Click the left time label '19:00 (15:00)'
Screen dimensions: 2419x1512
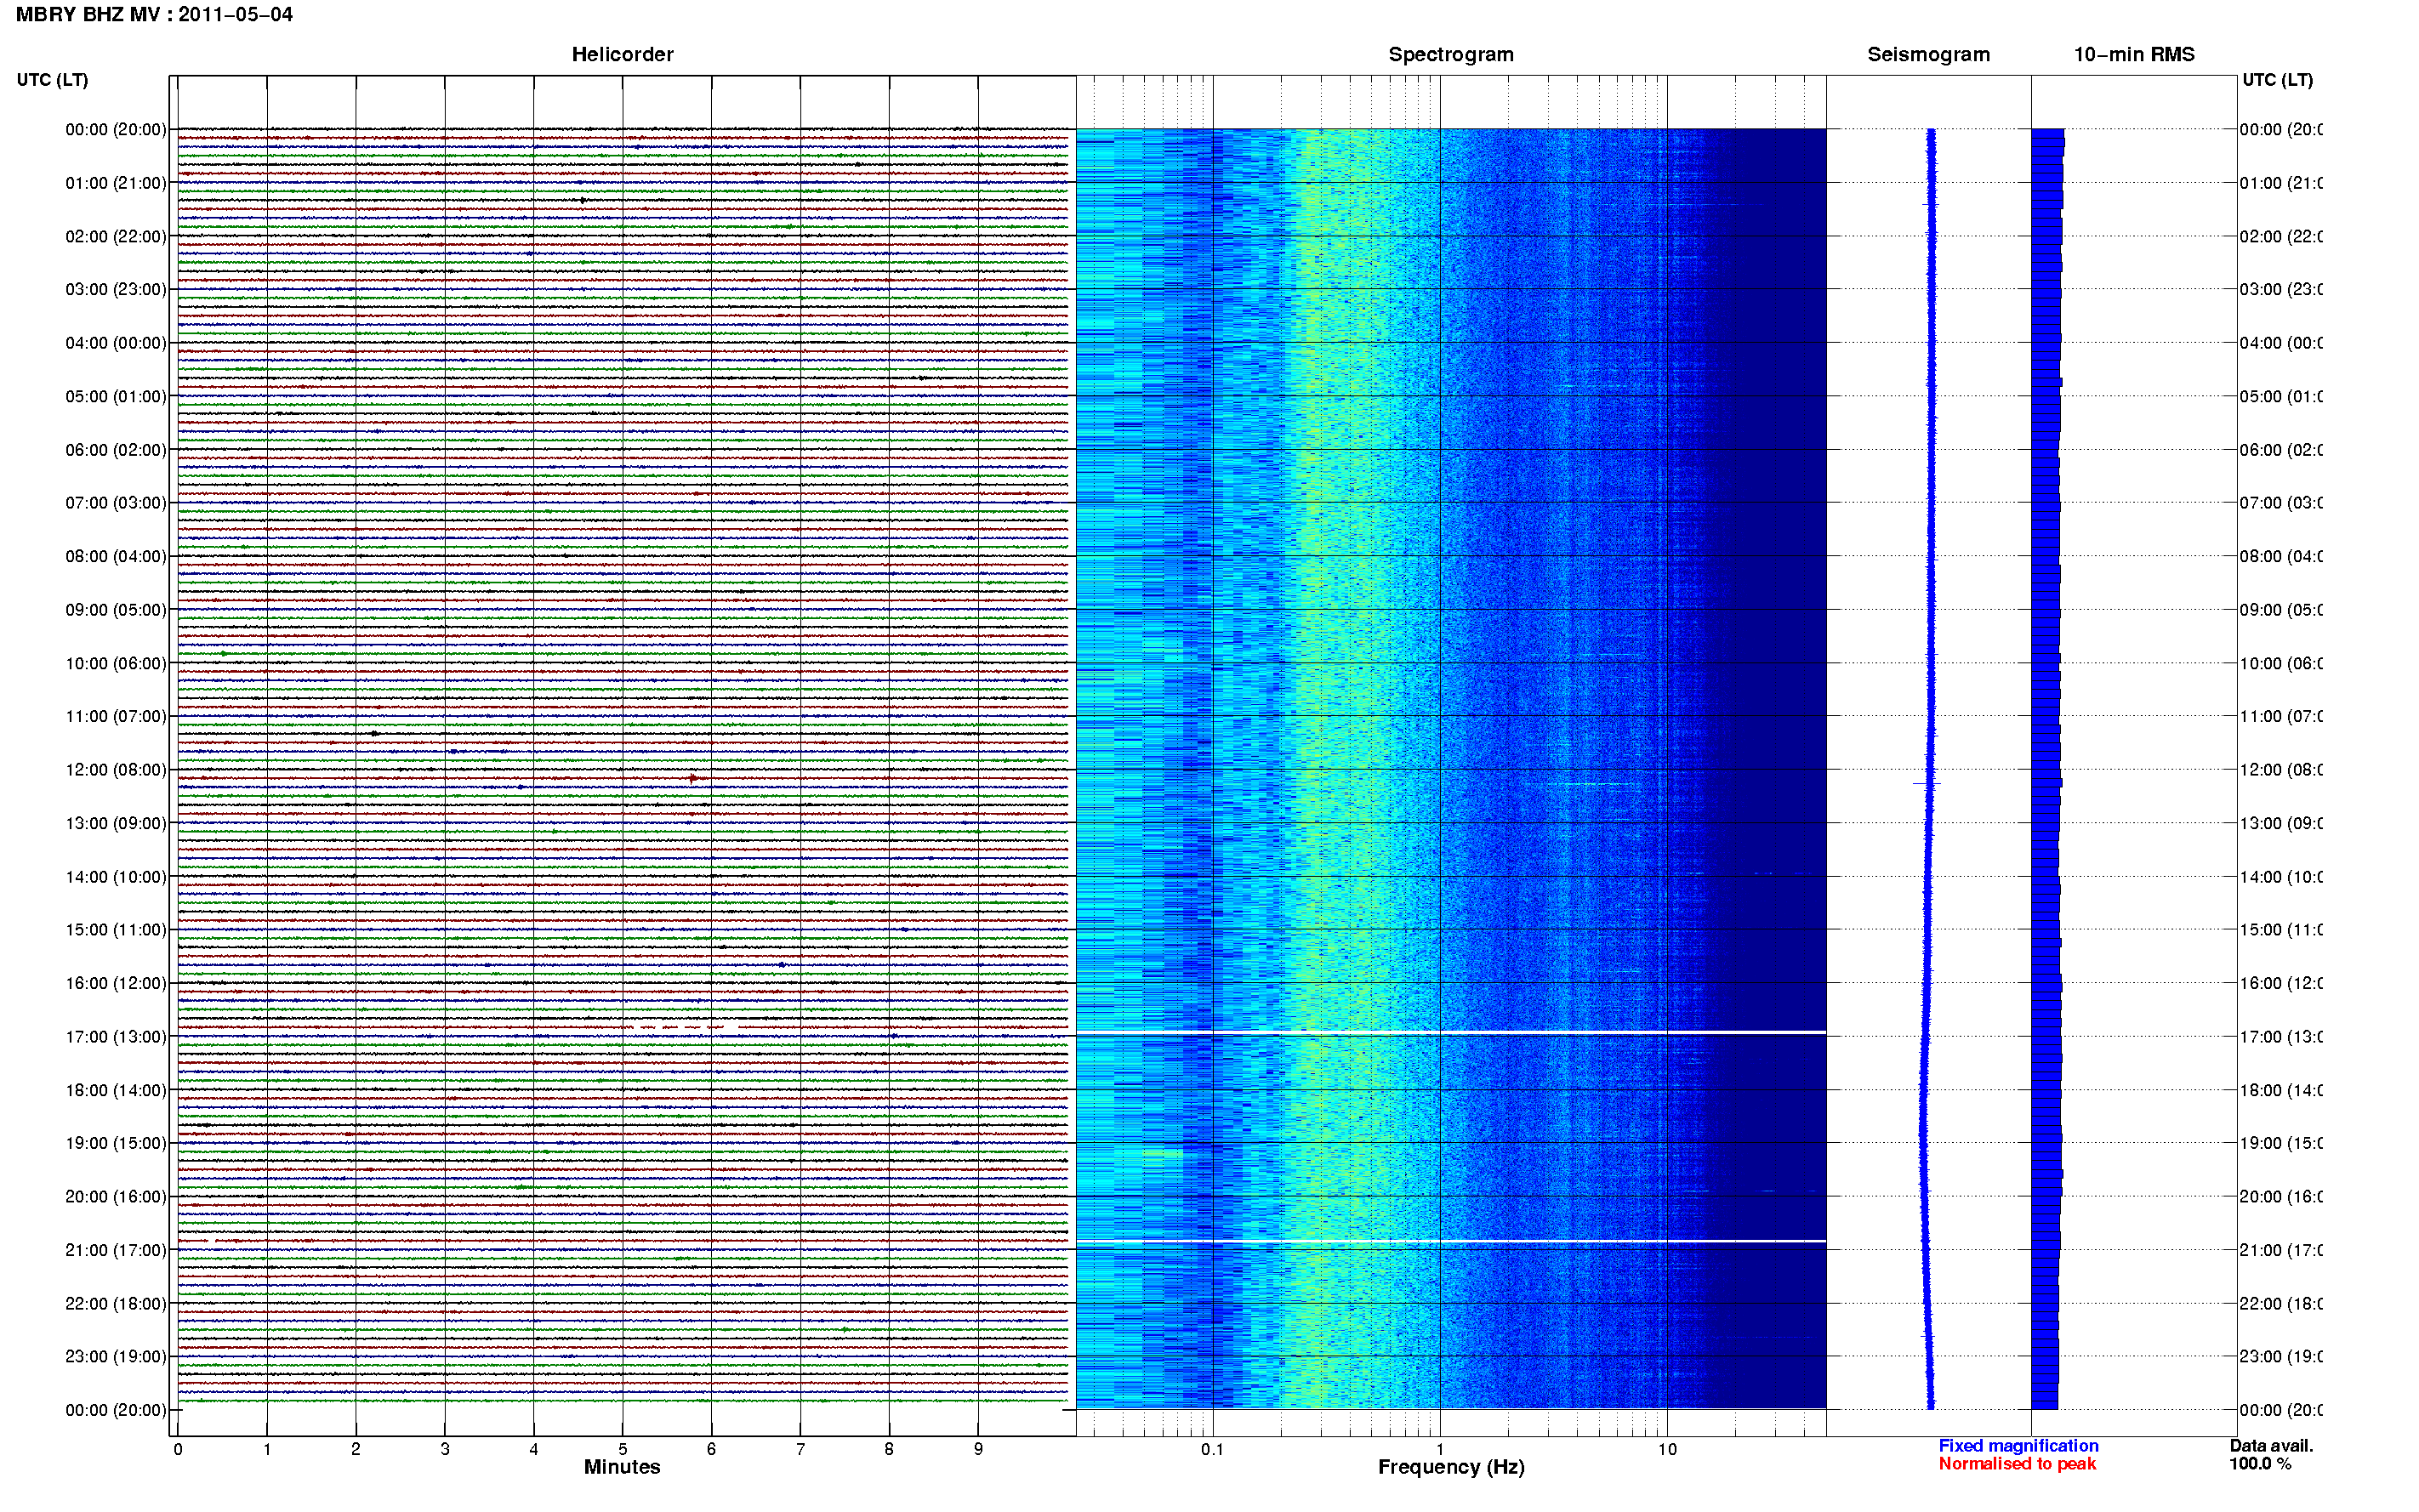116,1144
